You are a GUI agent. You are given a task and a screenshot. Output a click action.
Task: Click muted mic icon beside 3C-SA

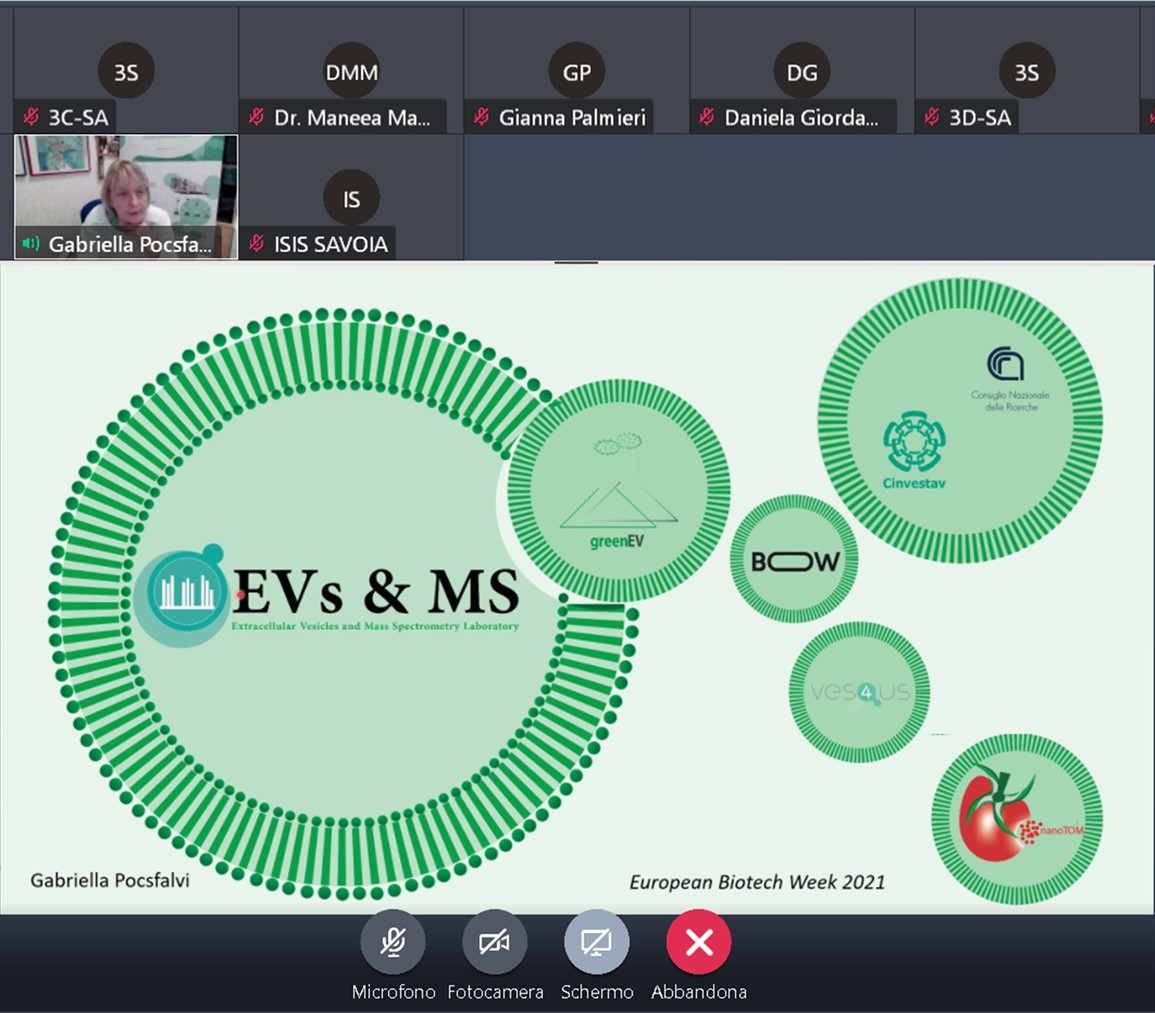pyautogui.click(x=31, y=116)
